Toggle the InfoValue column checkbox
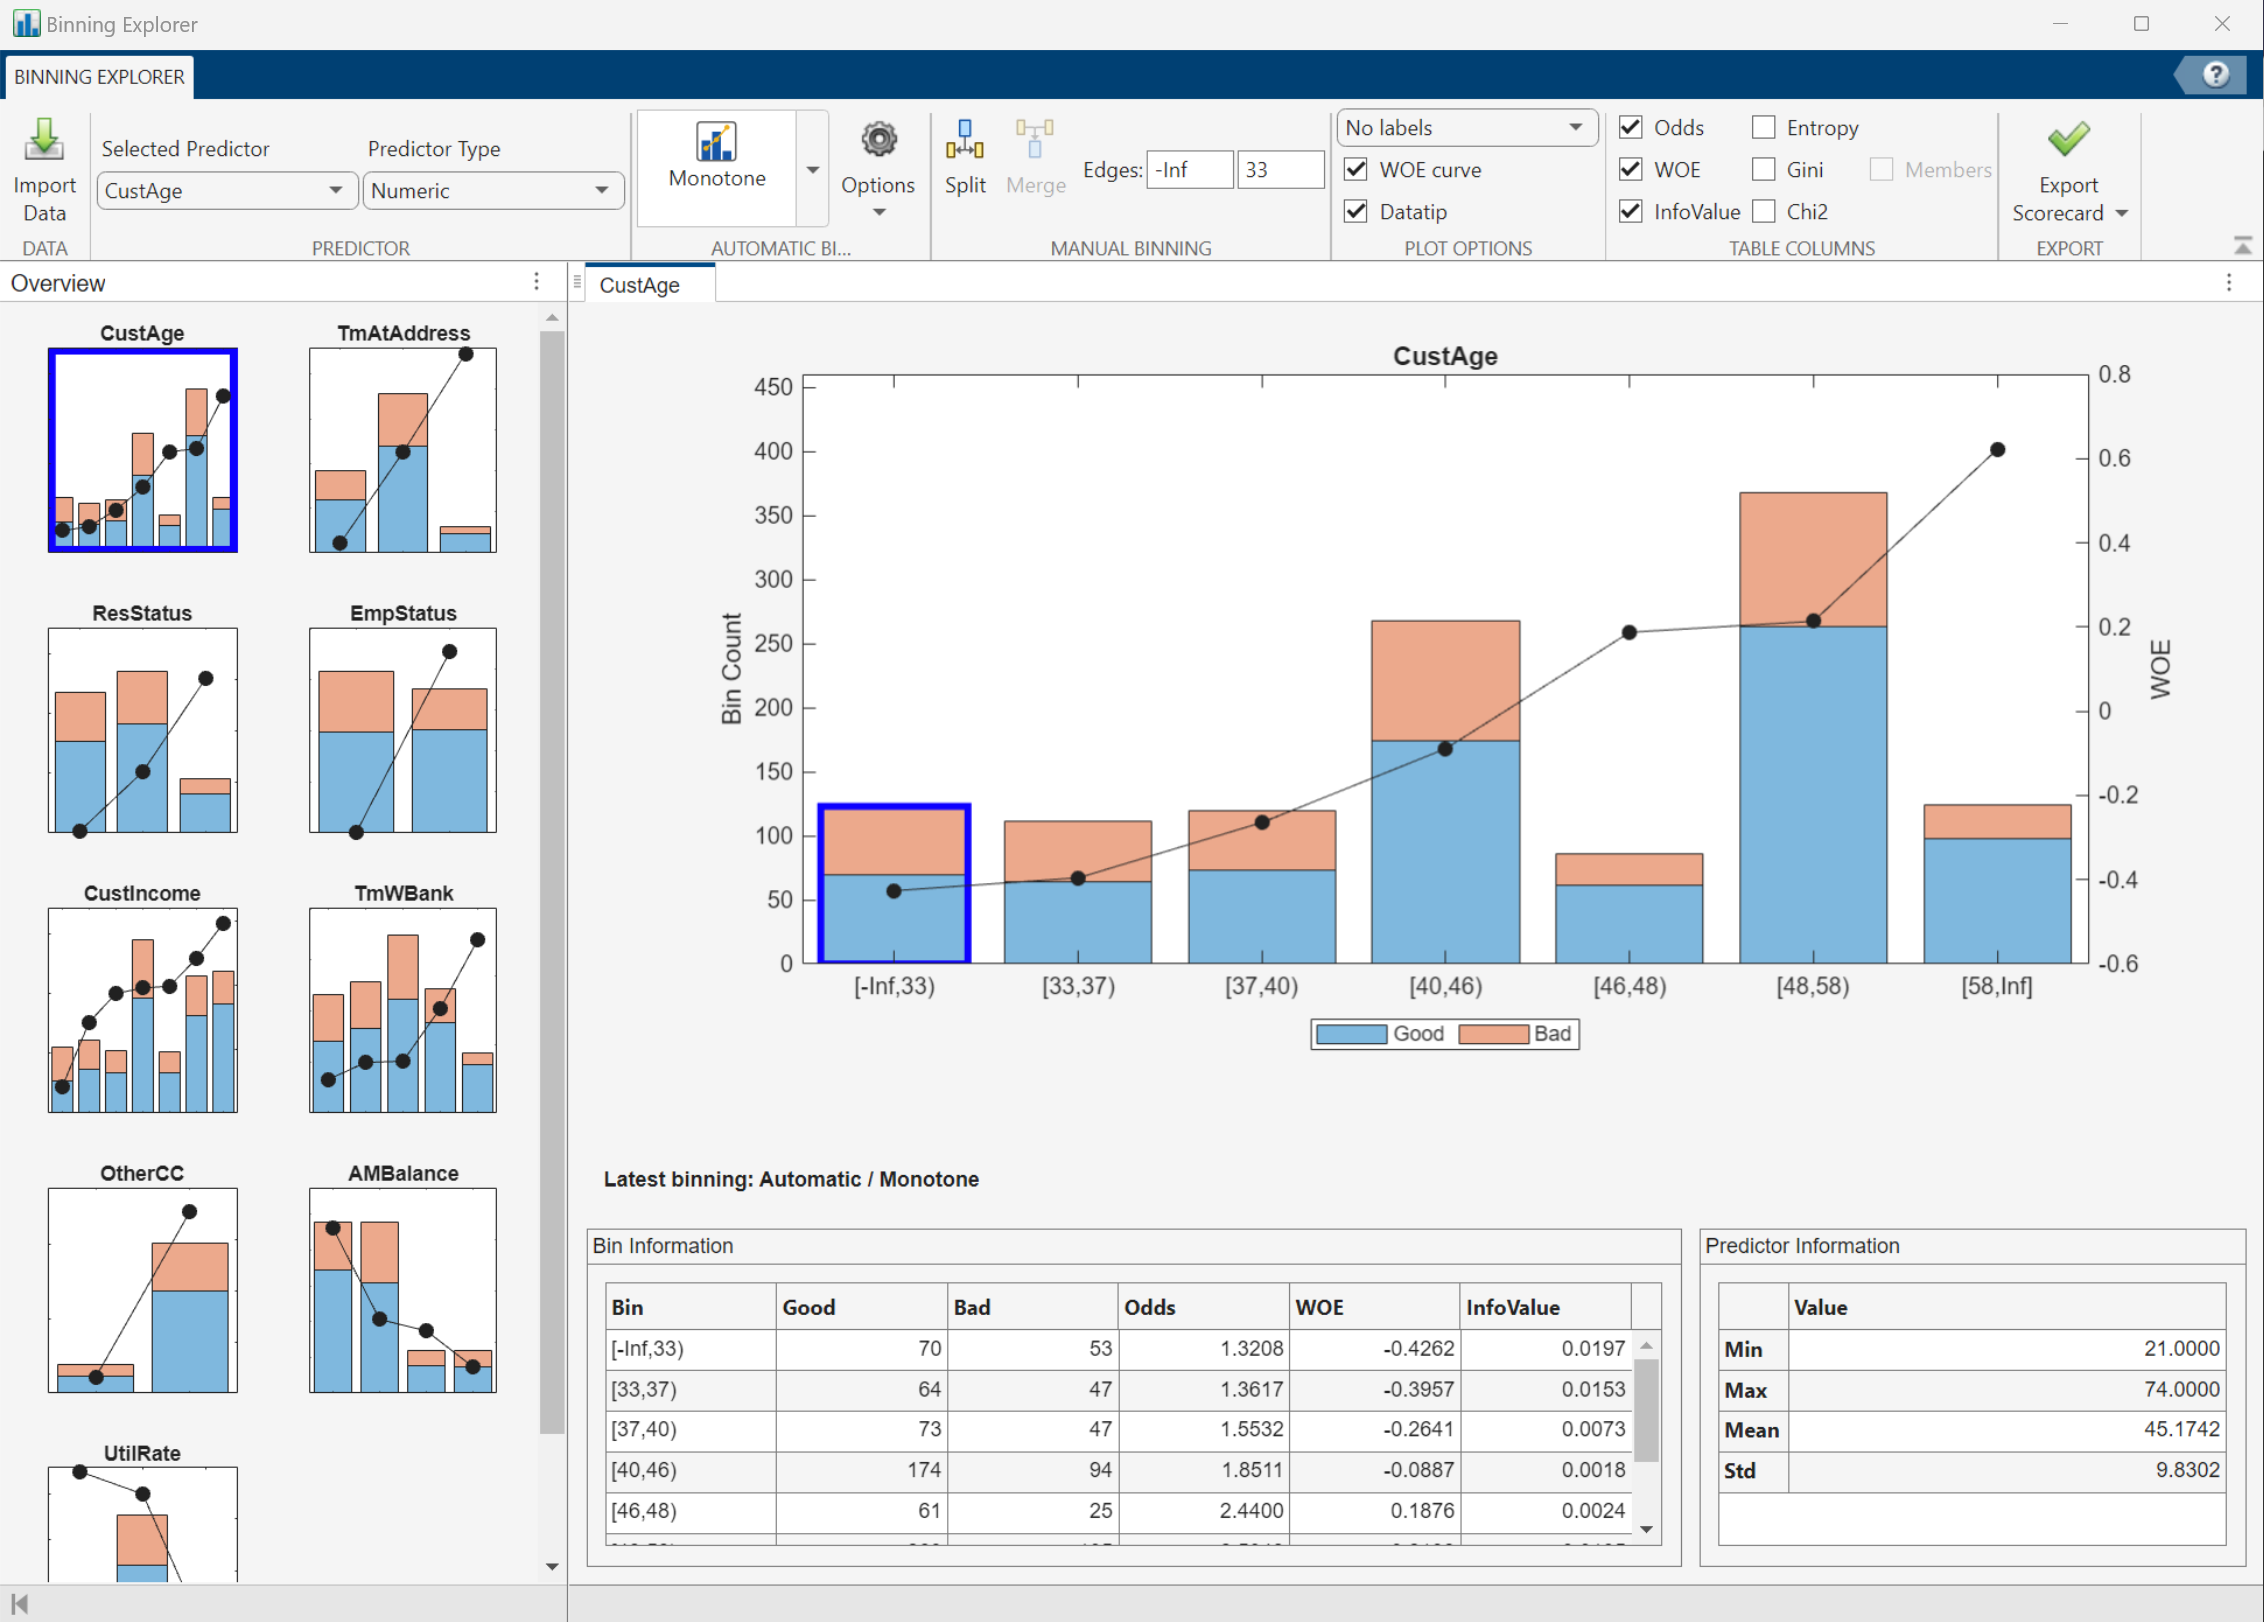 click(1630, 211)
